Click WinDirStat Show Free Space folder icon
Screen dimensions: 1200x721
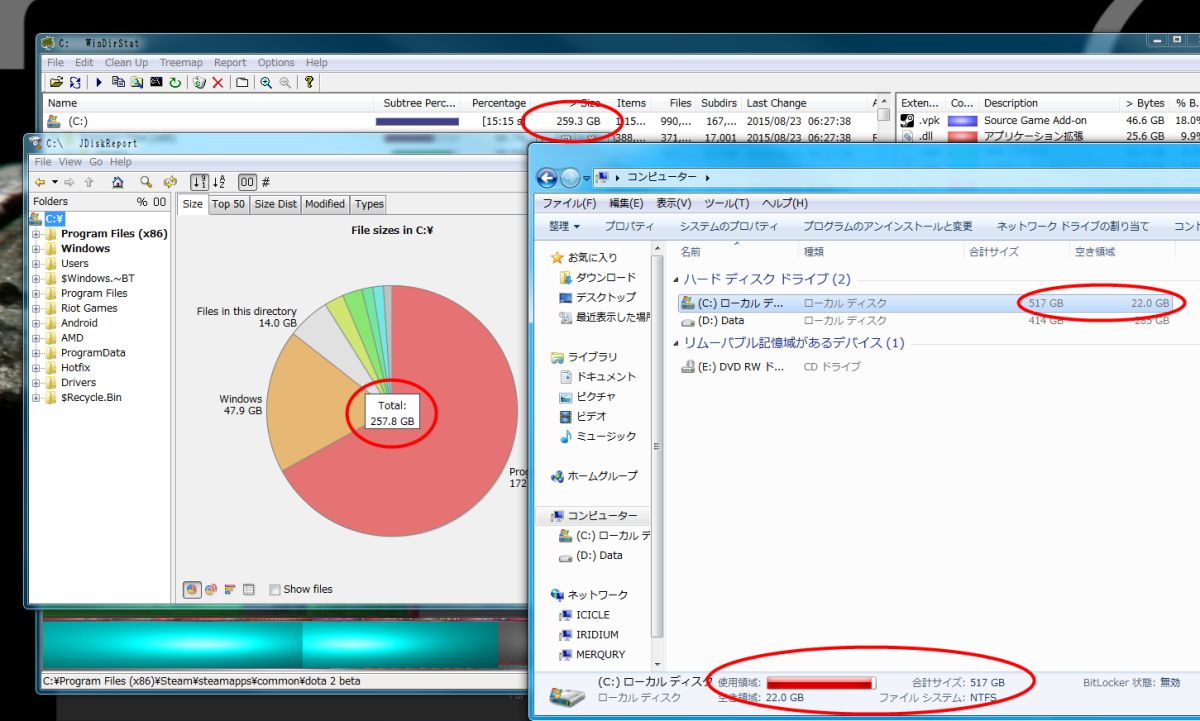(x=242, y=82)
